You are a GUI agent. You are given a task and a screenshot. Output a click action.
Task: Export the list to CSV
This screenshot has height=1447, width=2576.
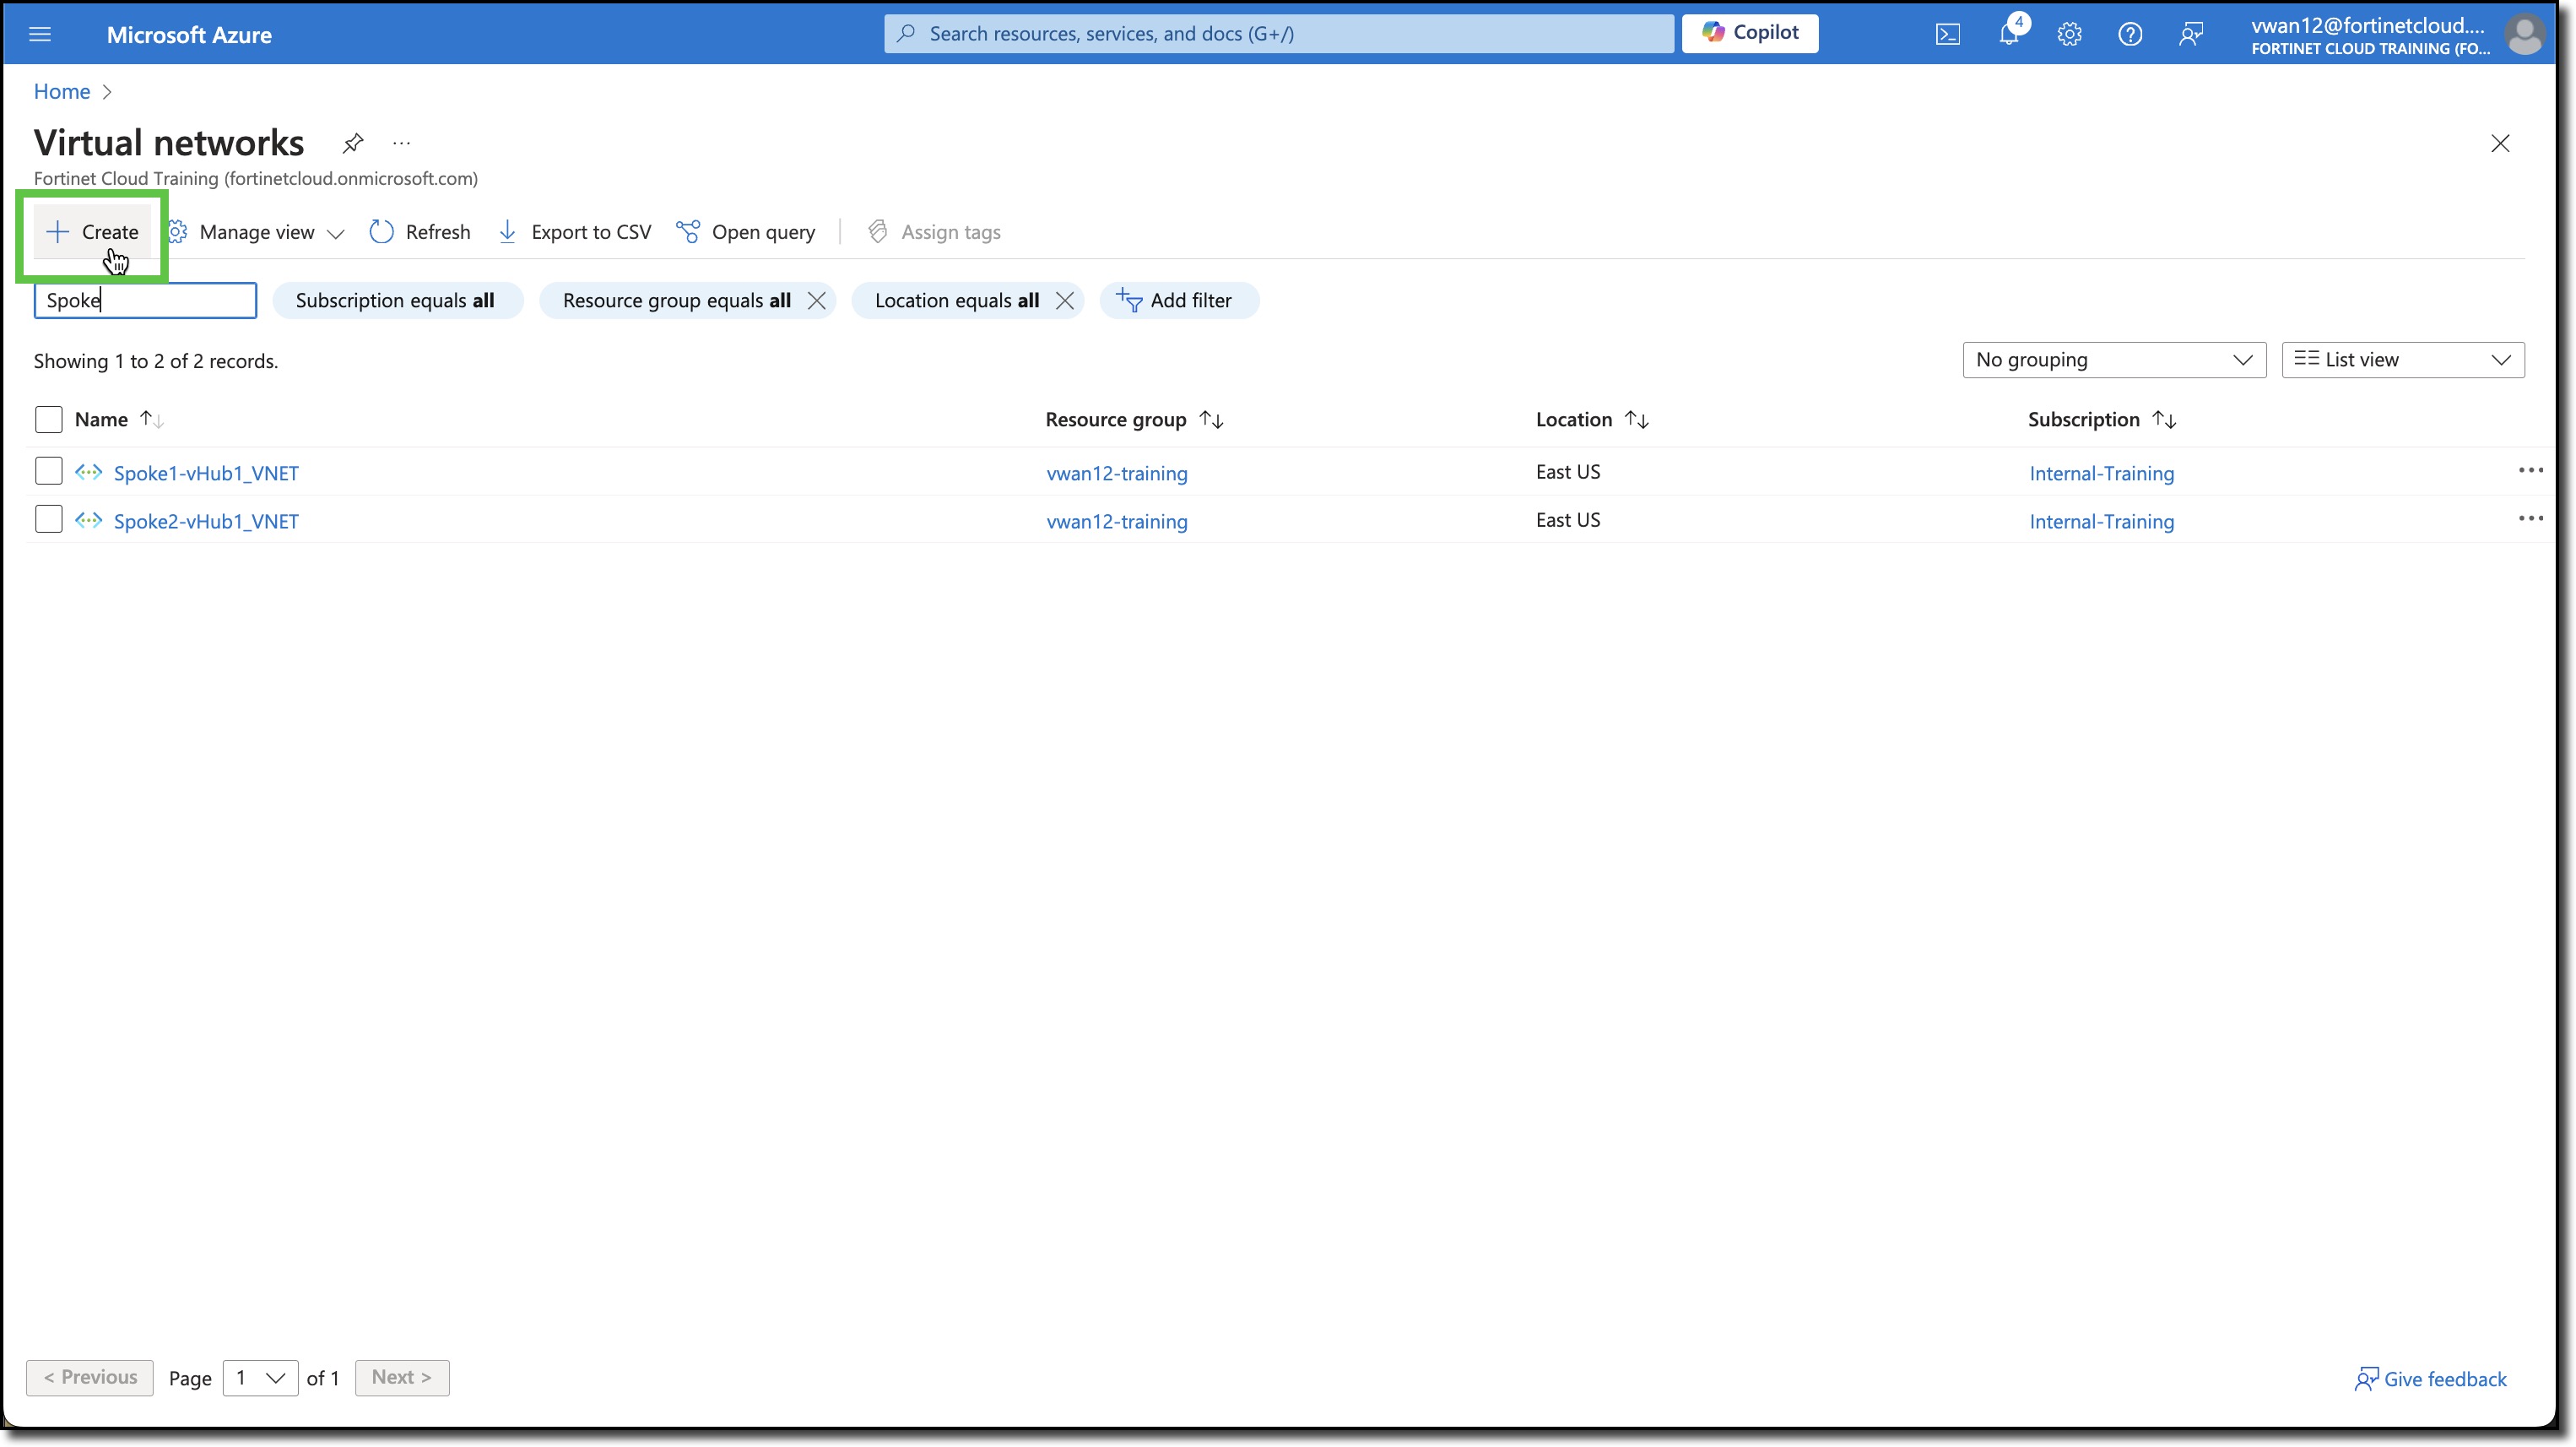point(574,232)
